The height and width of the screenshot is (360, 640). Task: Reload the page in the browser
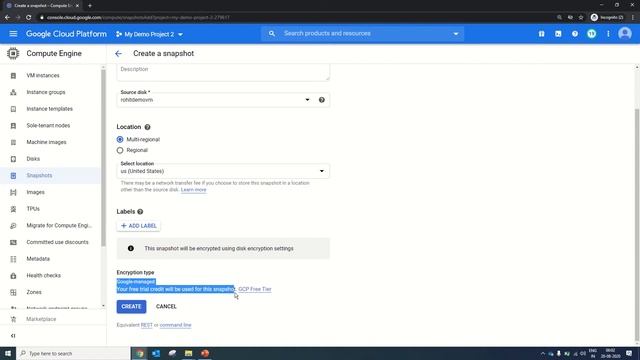(x=28, y=18)
